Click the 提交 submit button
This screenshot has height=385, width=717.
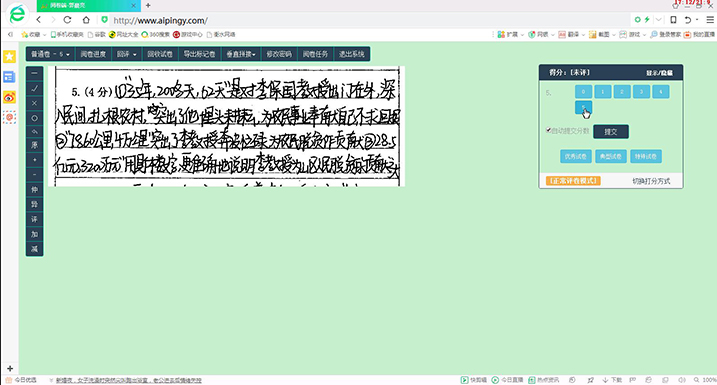610,132
